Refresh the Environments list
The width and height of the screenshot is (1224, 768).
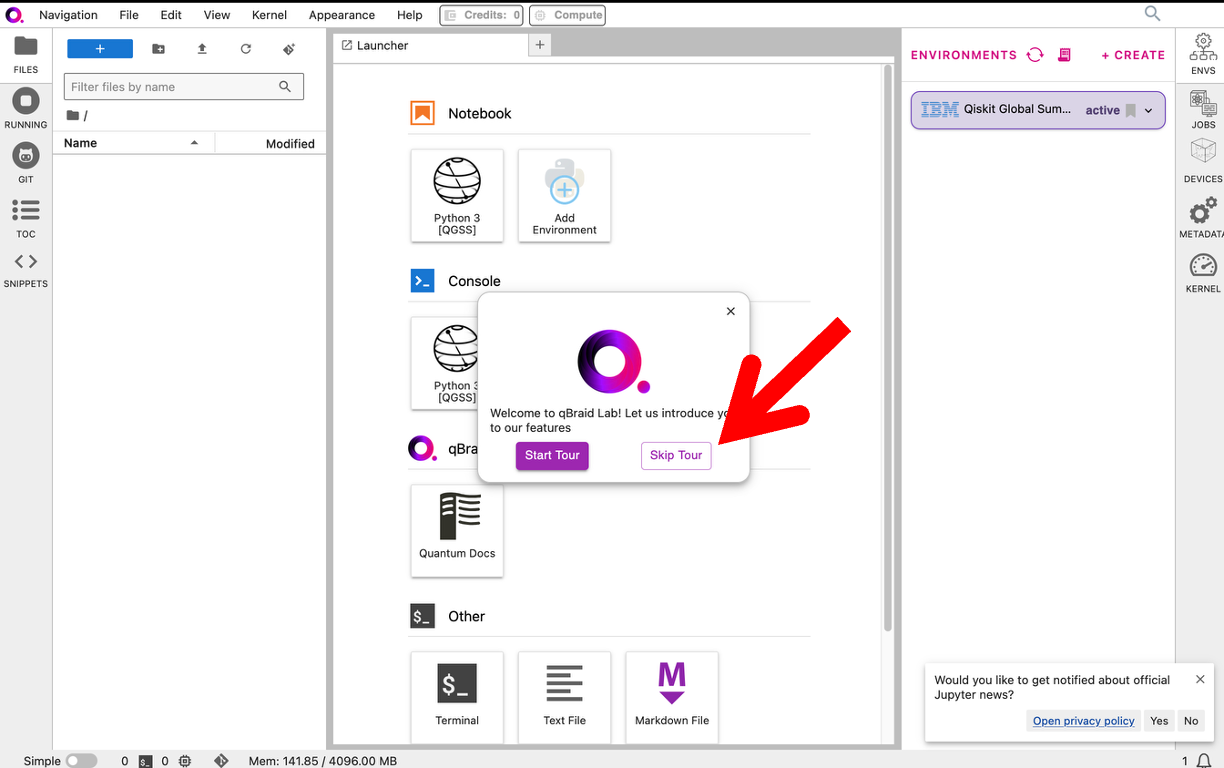(x=1035, y=55)
